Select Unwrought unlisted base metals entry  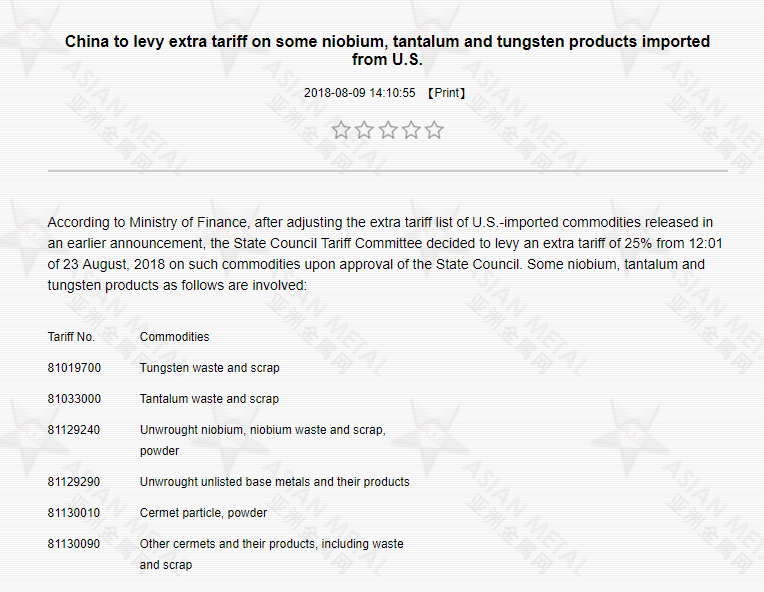[x=275, y=482]
